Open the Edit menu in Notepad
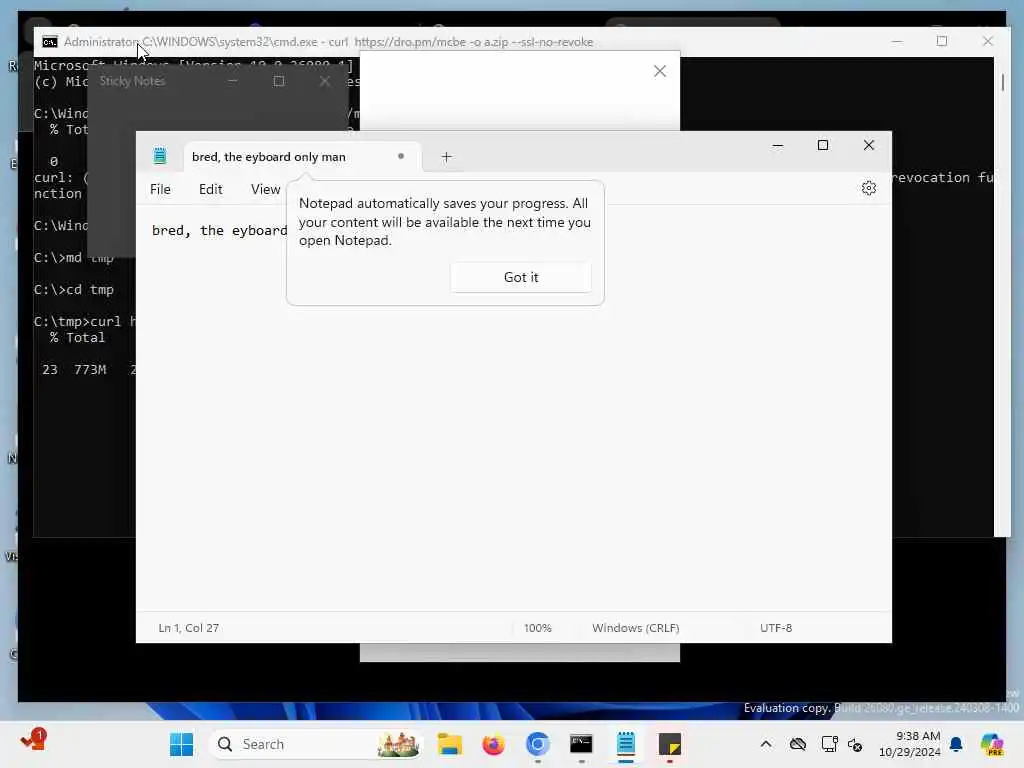Screen dimensions: 1024x768 [210, 189]
